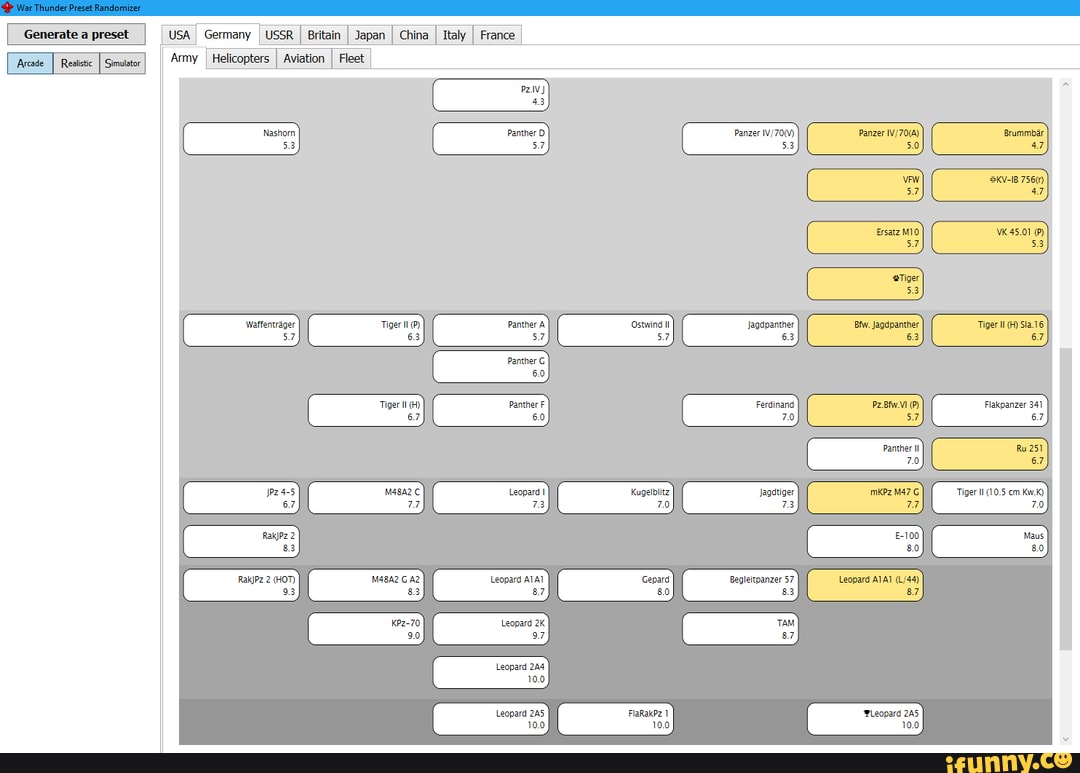Select the Helicopters tab
This screenshot has width=1080, height=773.
point(240,58)
